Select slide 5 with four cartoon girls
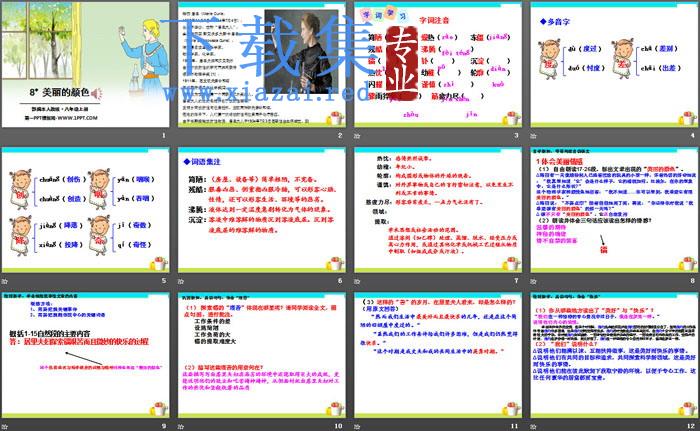The width and height of the screenshot is (700, 431). coord(86,210)
